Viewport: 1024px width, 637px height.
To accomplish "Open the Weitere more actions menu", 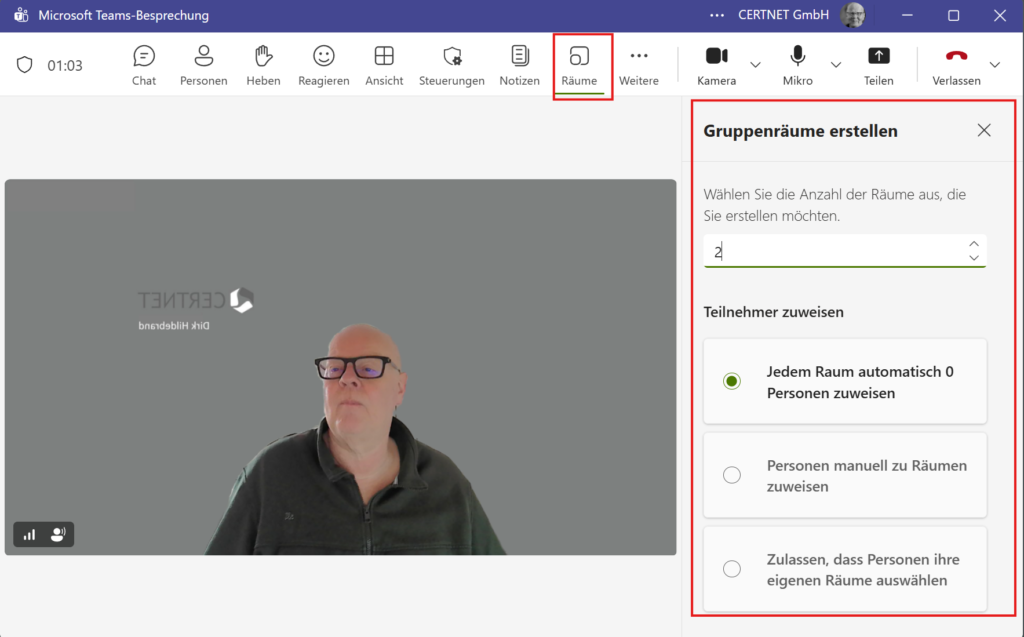I will point(638,64).
